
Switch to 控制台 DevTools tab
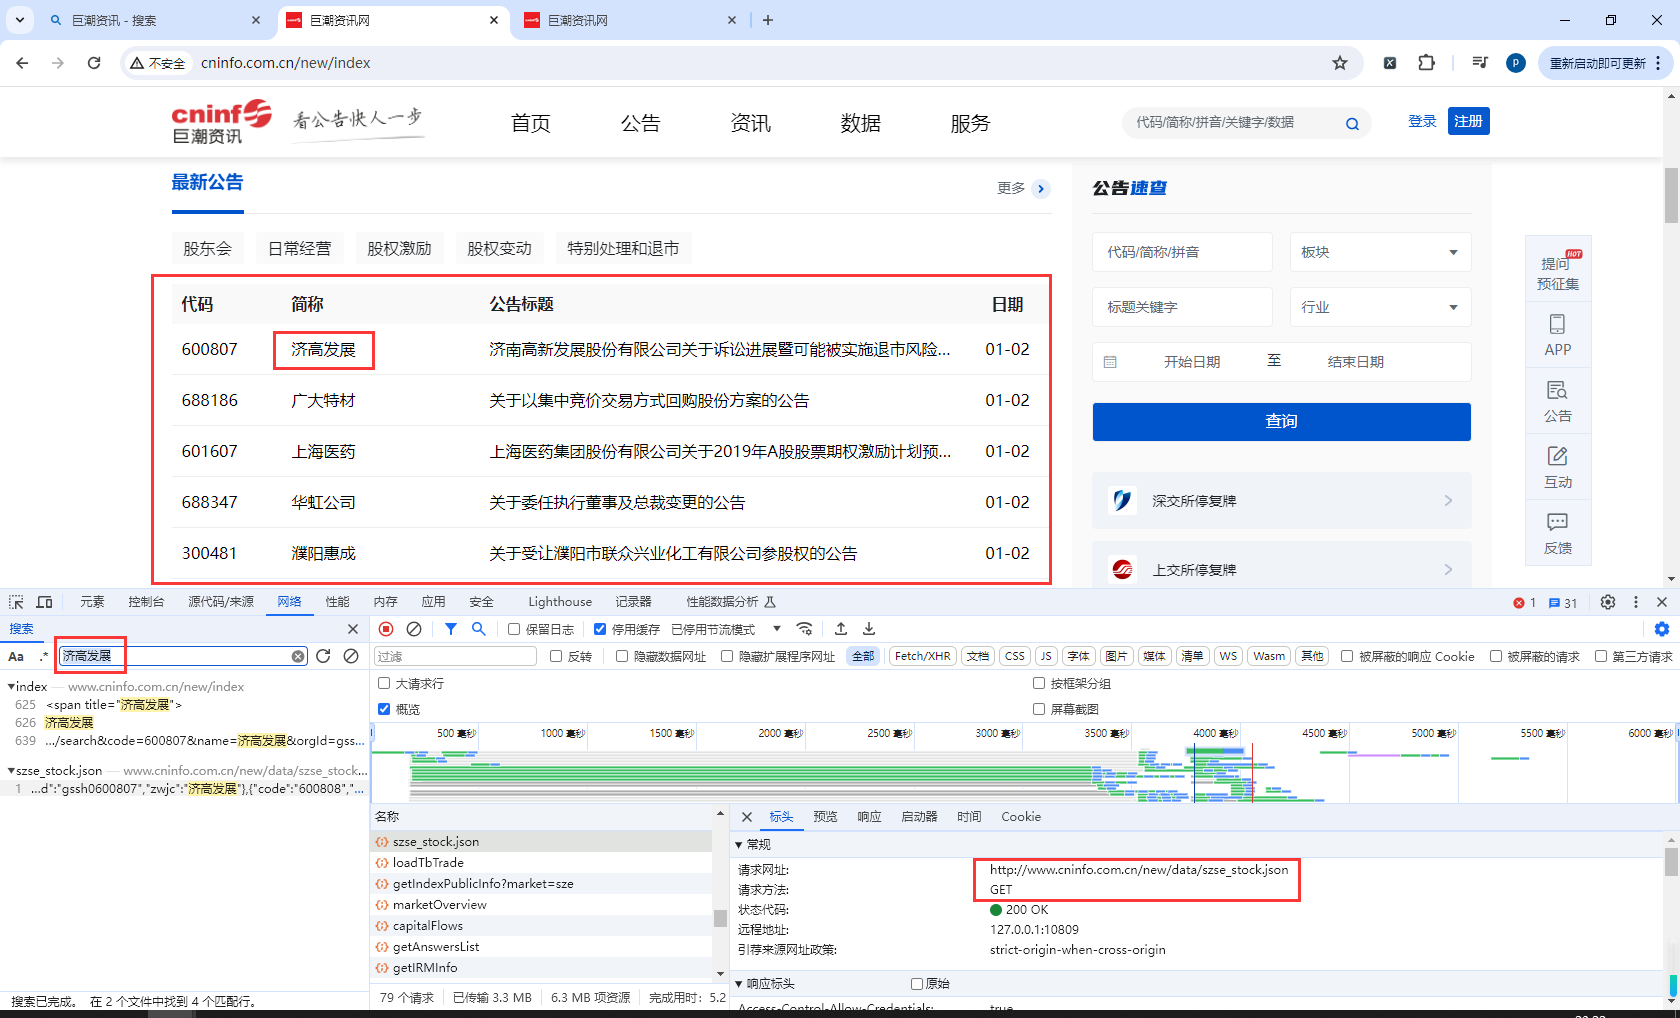coord(146,602)
